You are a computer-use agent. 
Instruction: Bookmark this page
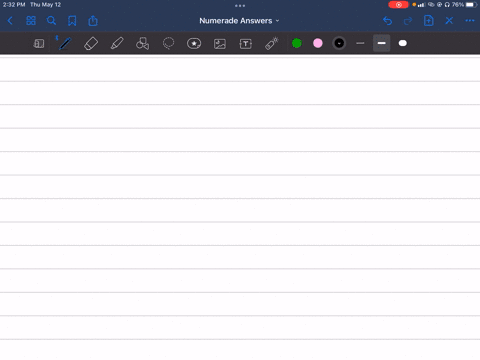click(x=72, y=21)
